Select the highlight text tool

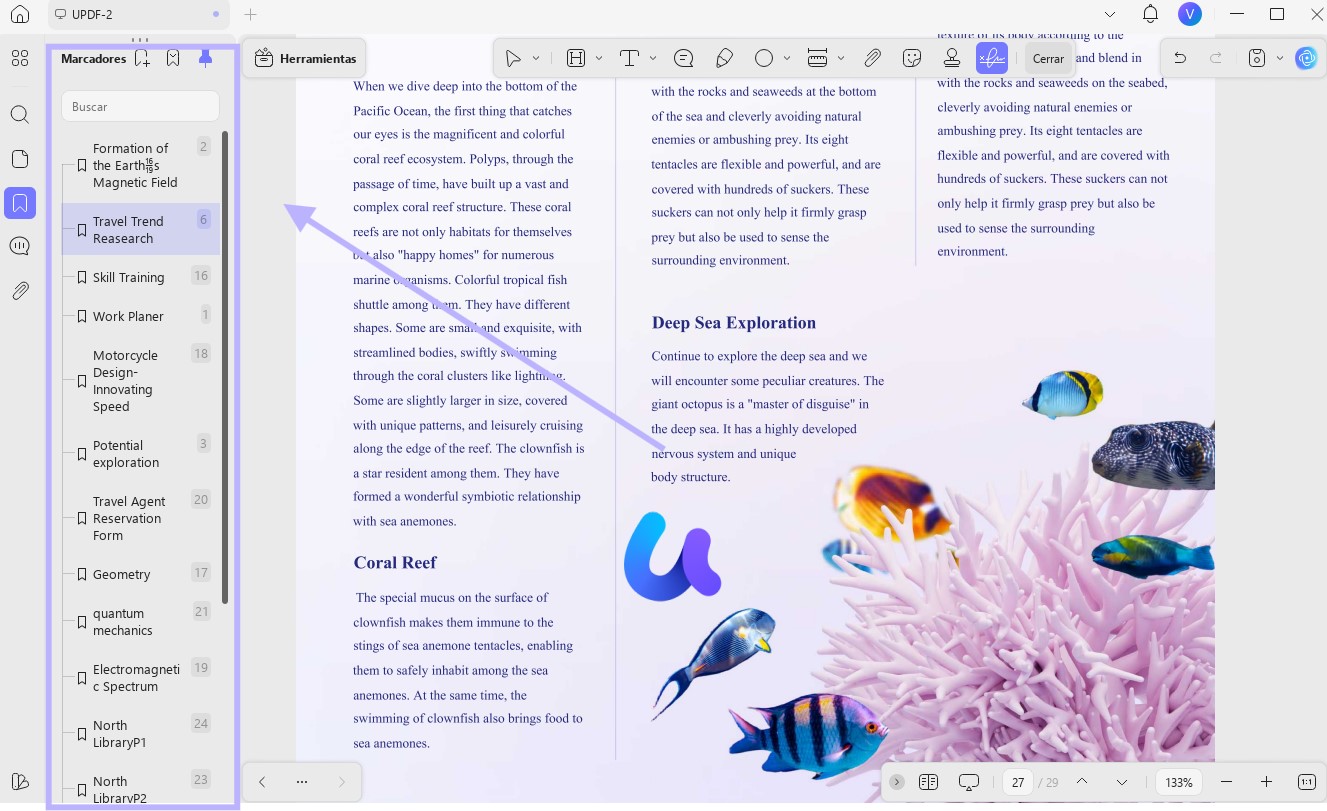point(576,59)
